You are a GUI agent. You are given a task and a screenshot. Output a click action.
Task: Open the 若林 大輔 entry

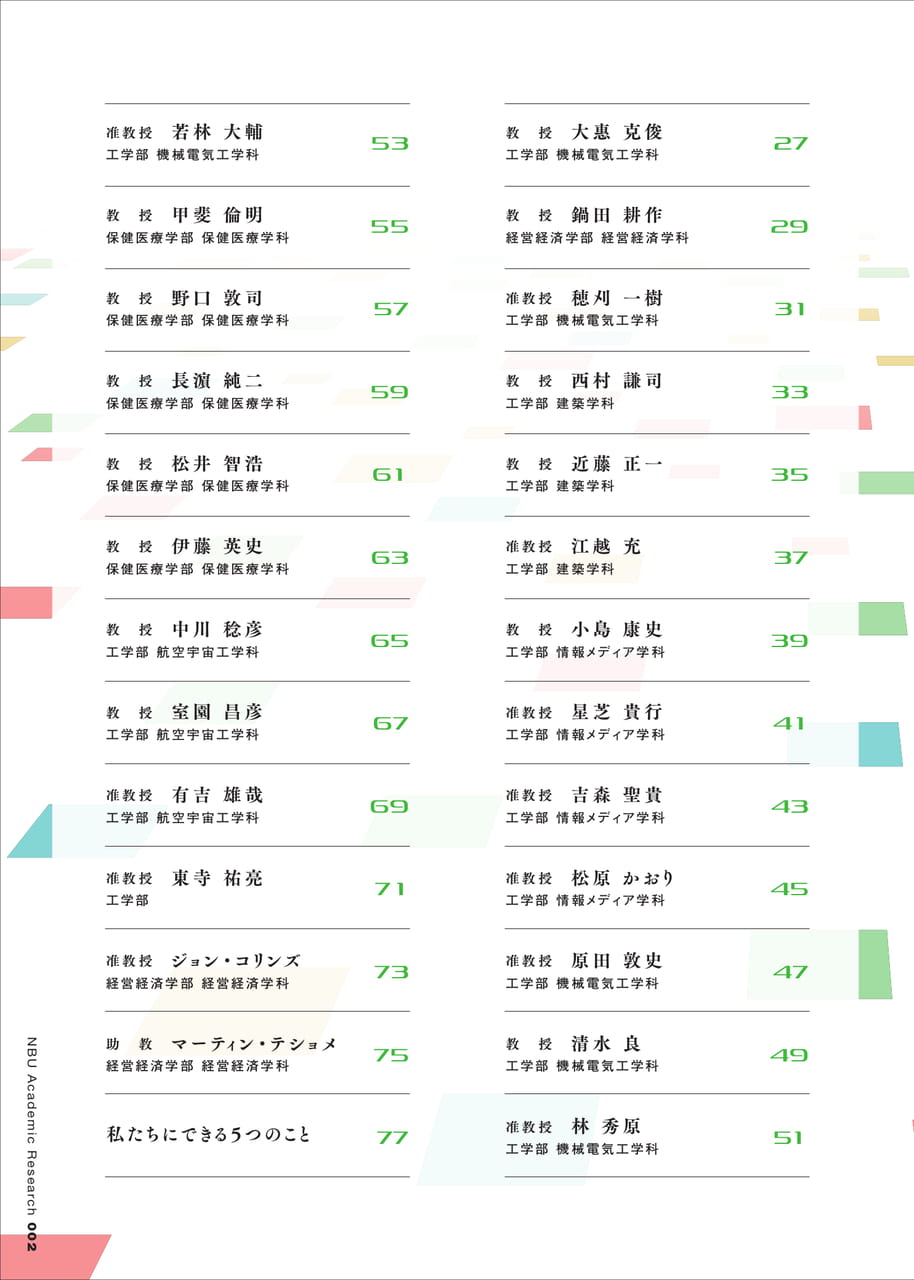click(x=257, y=144)
